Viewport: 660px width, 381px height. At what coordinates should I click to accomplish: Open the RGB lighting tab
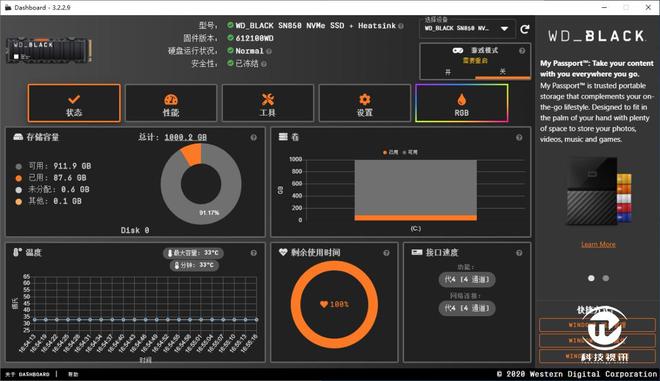click(461, 103)
